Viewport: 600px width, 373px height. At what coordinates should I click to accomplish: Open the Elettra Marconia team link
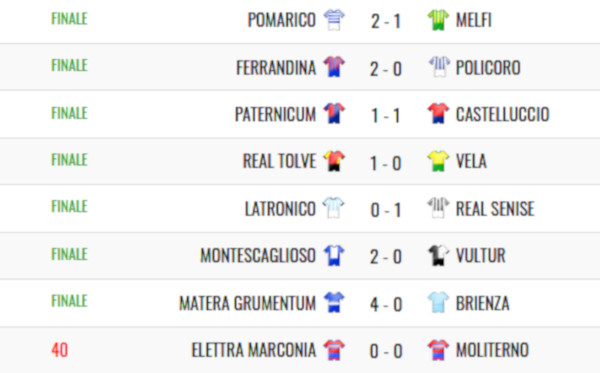pos(254,350)
